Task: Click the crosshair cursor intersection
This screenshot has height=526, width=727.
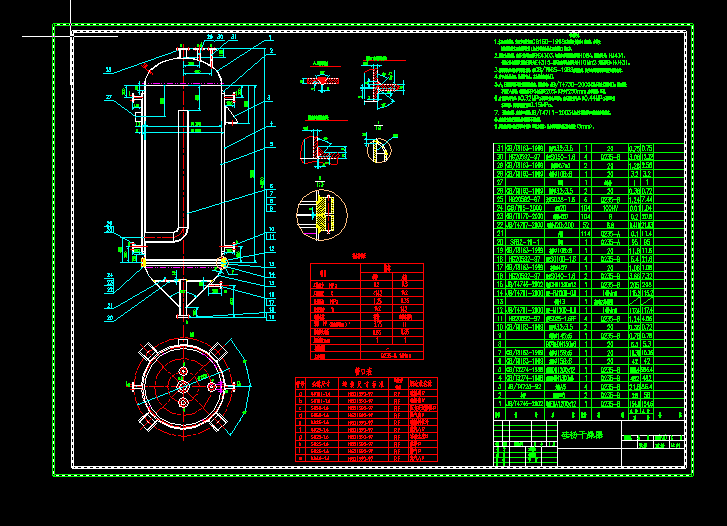Action: tap(70, 36)
